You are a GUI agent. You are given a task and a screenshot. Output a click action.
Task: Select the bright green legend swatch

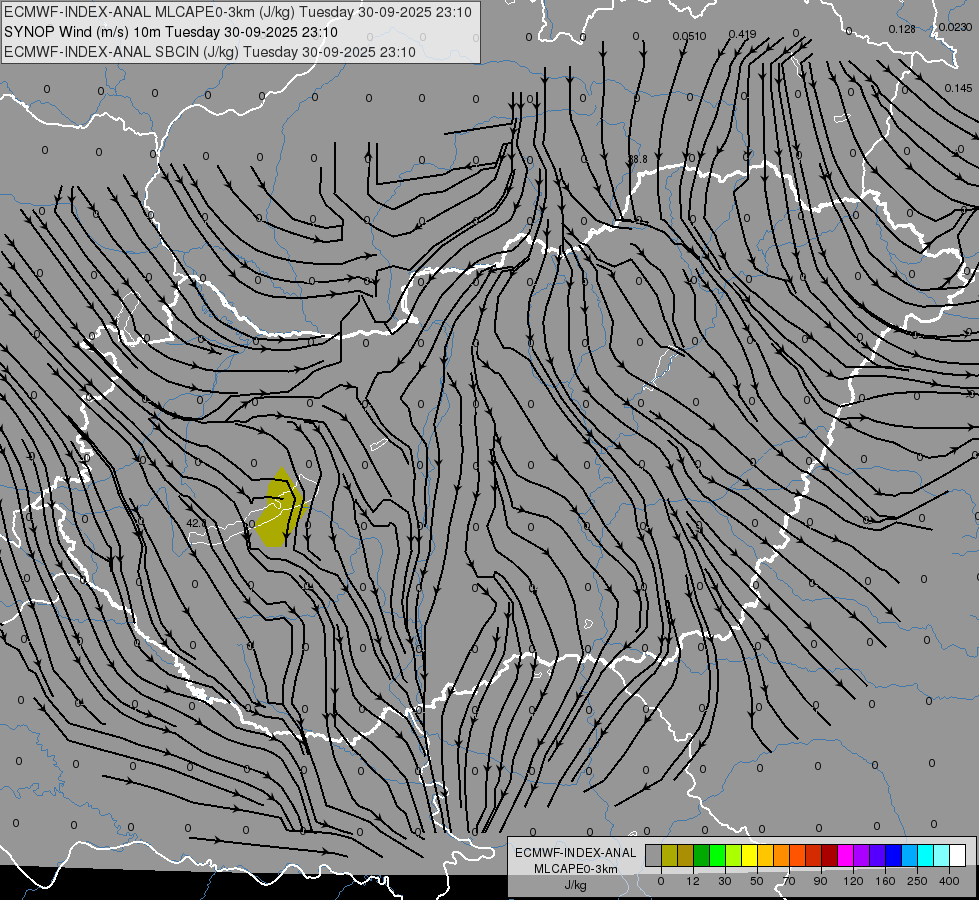click(x=717, y=855)
